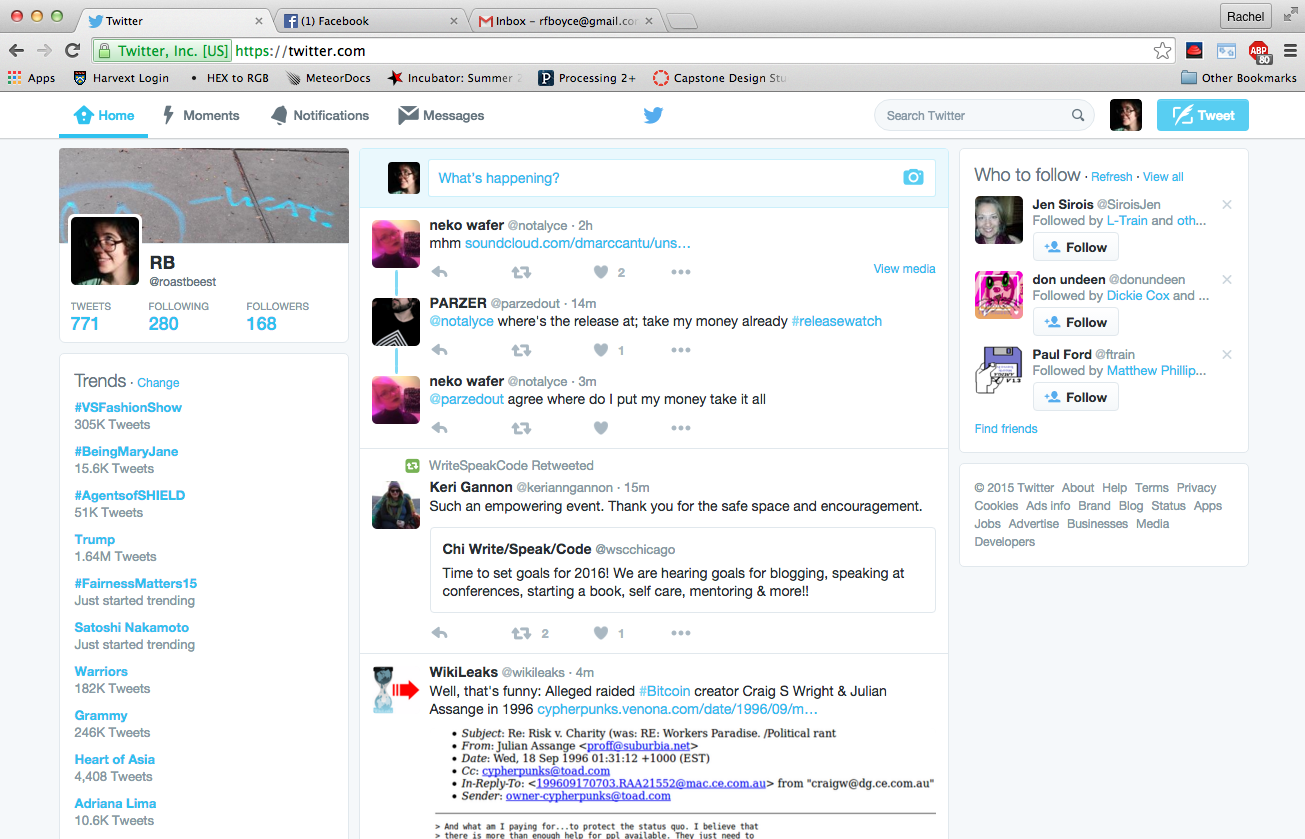Follow Paul Ford
1305x839 pixels.
[x=1076, y=397]
